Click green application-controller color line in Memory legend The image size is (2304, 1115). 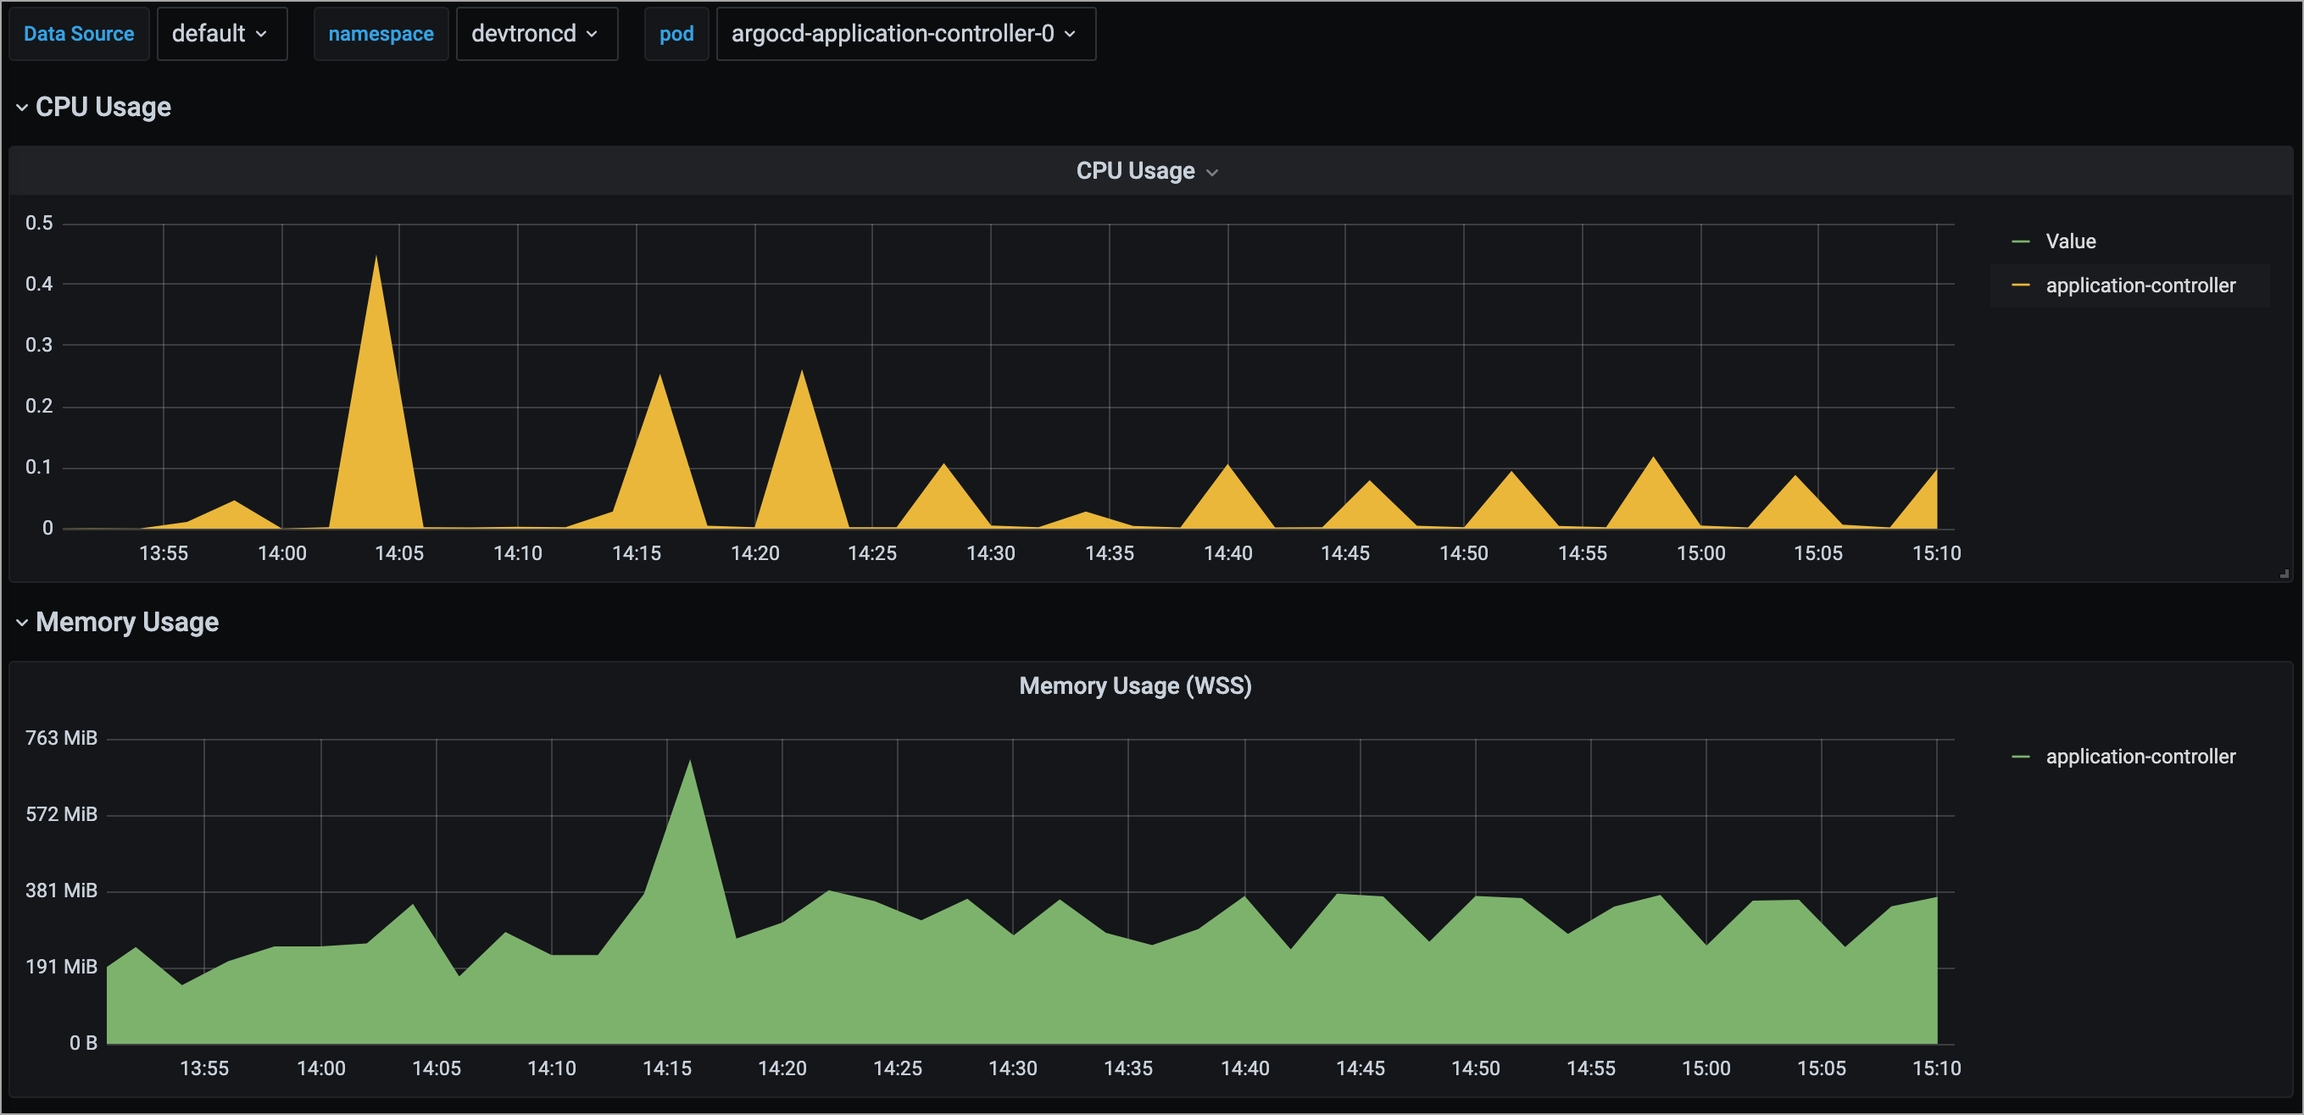(2020, 757)
